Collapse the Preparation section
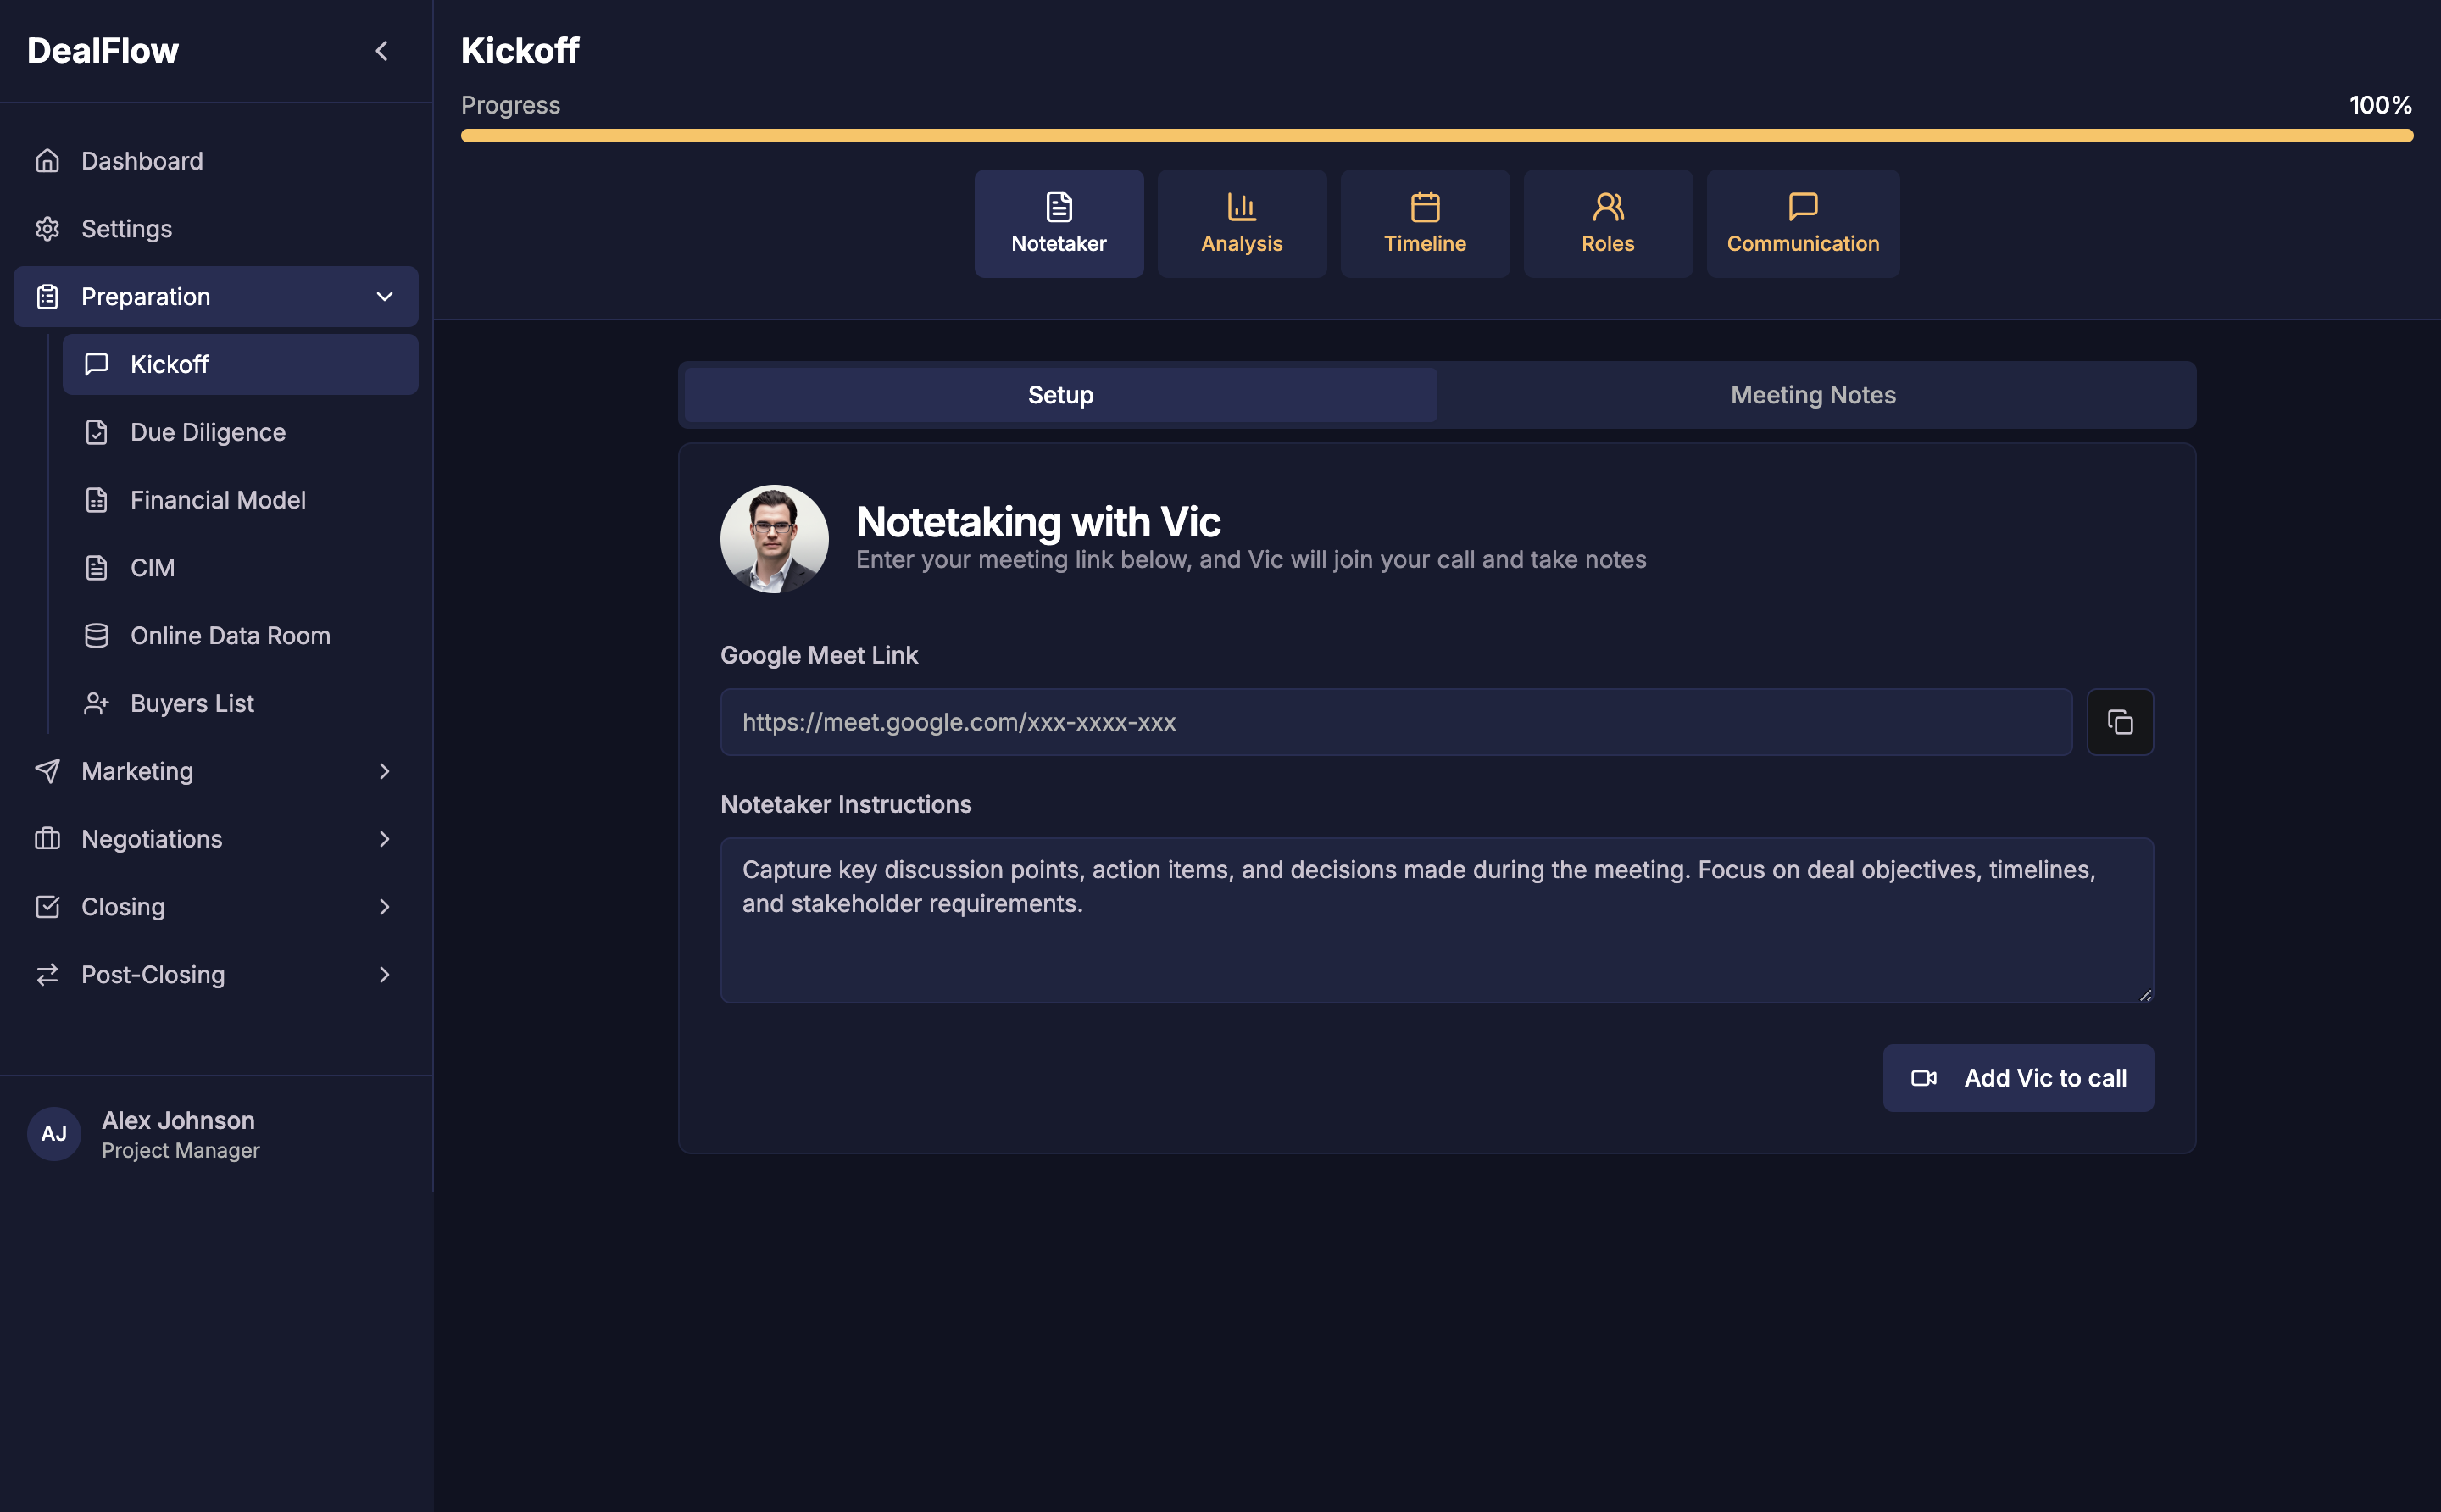Screen dimensions: 2441x1512 pos(384,296)
